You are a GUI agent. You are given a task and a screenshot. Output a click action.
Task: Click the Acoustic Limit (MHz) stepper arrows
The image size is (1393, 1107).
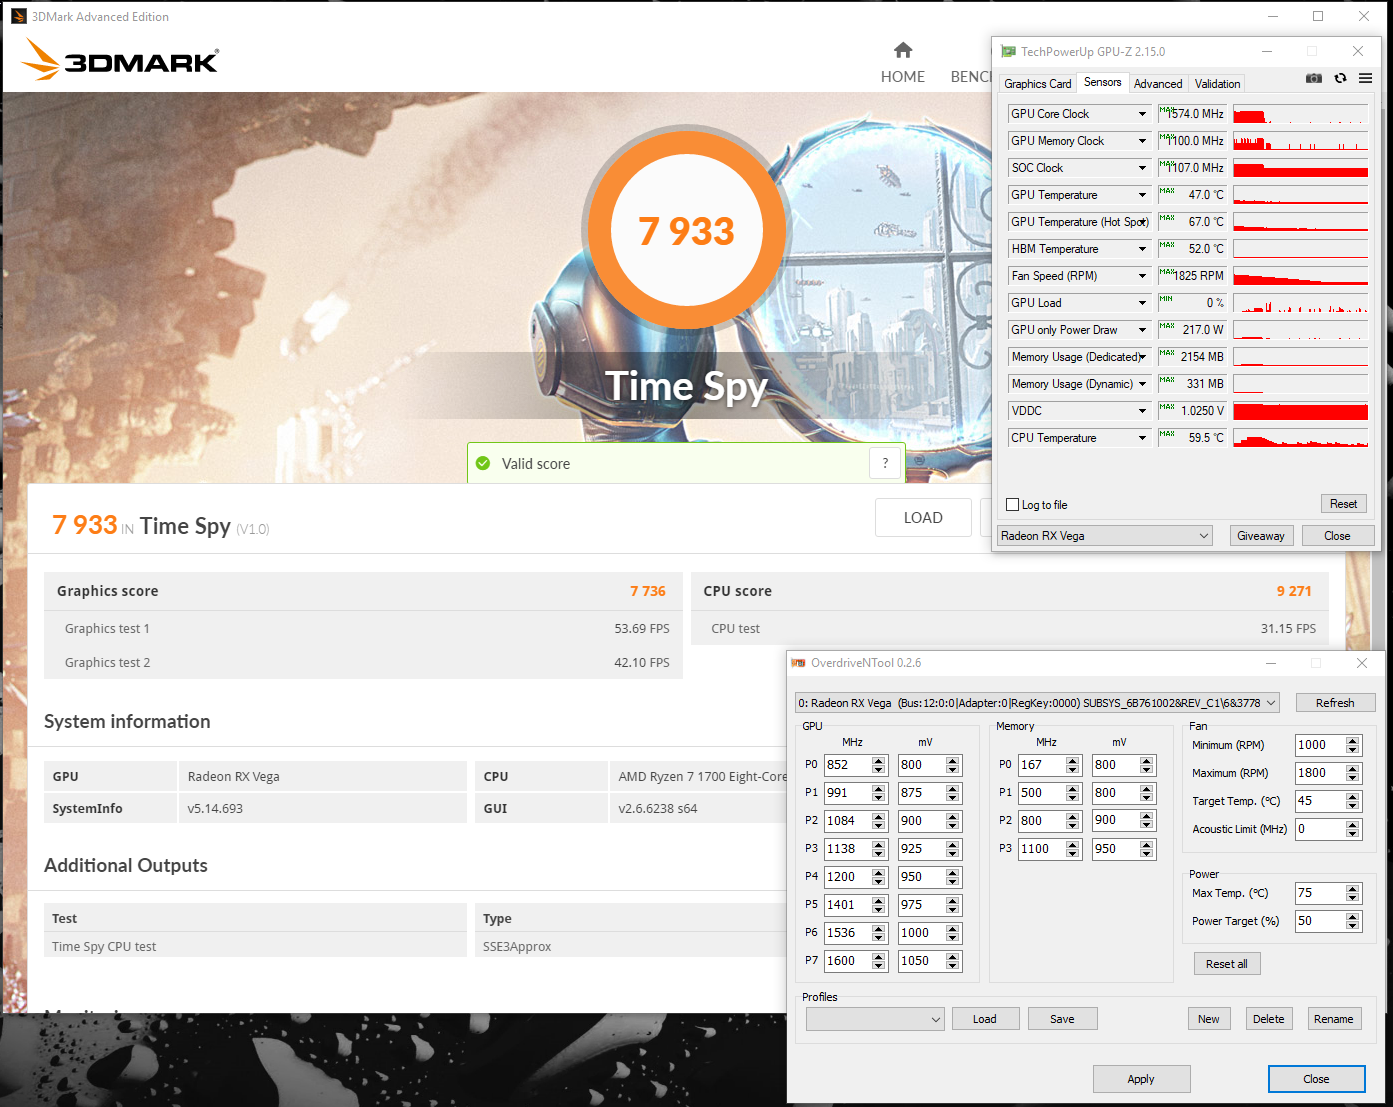1353,829
